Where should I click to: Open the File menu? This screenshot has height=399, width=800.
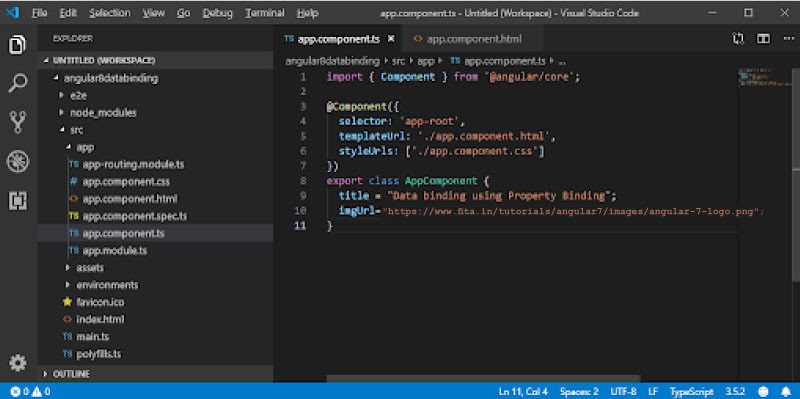39,13
